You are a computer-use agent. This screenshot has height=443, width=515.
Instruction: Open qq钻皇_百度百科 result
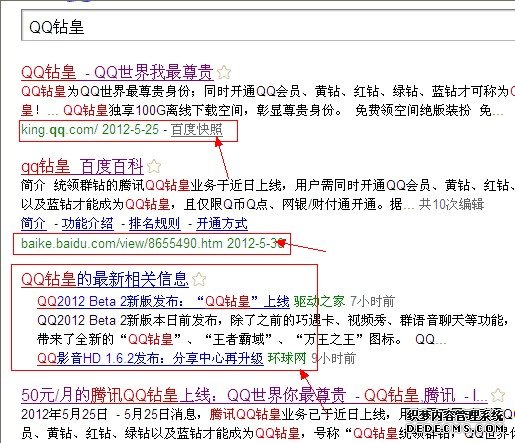coord(82,166)
